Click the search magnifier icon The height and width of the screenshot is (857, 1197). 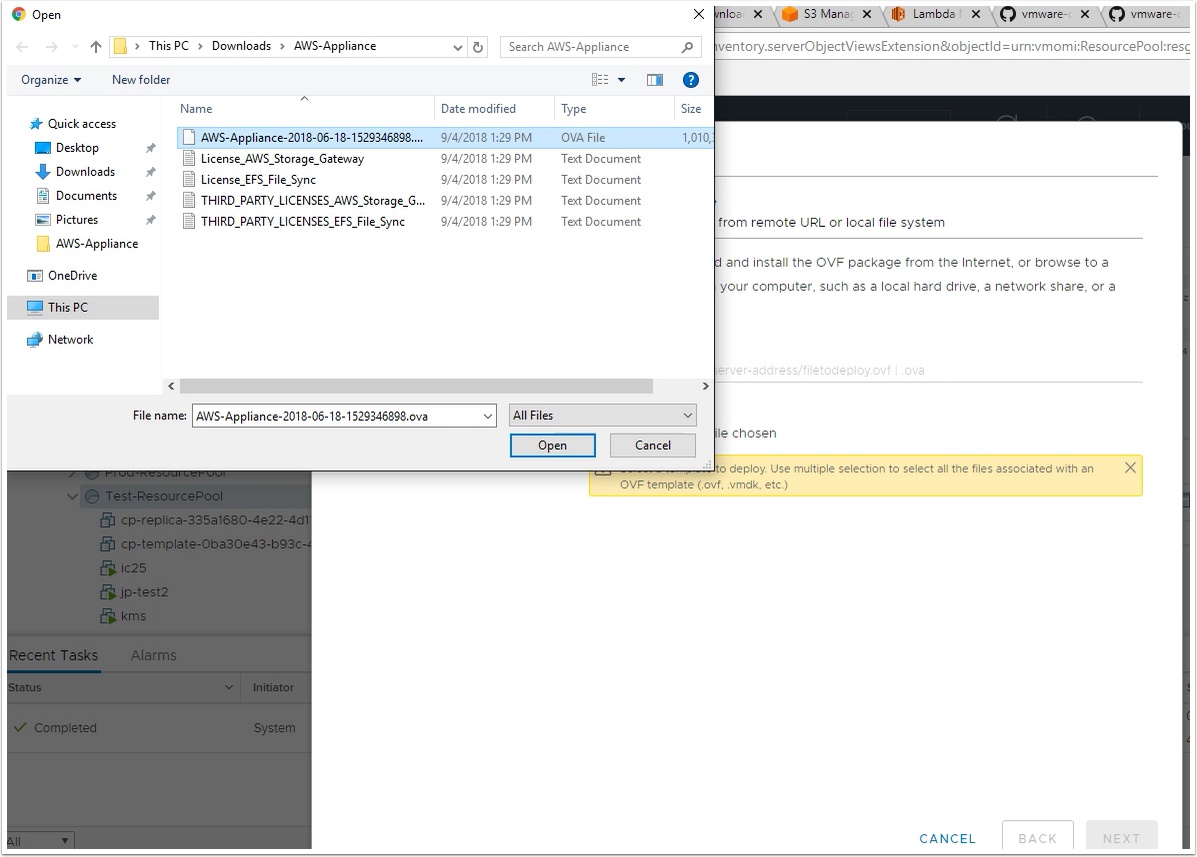[687, 47]
